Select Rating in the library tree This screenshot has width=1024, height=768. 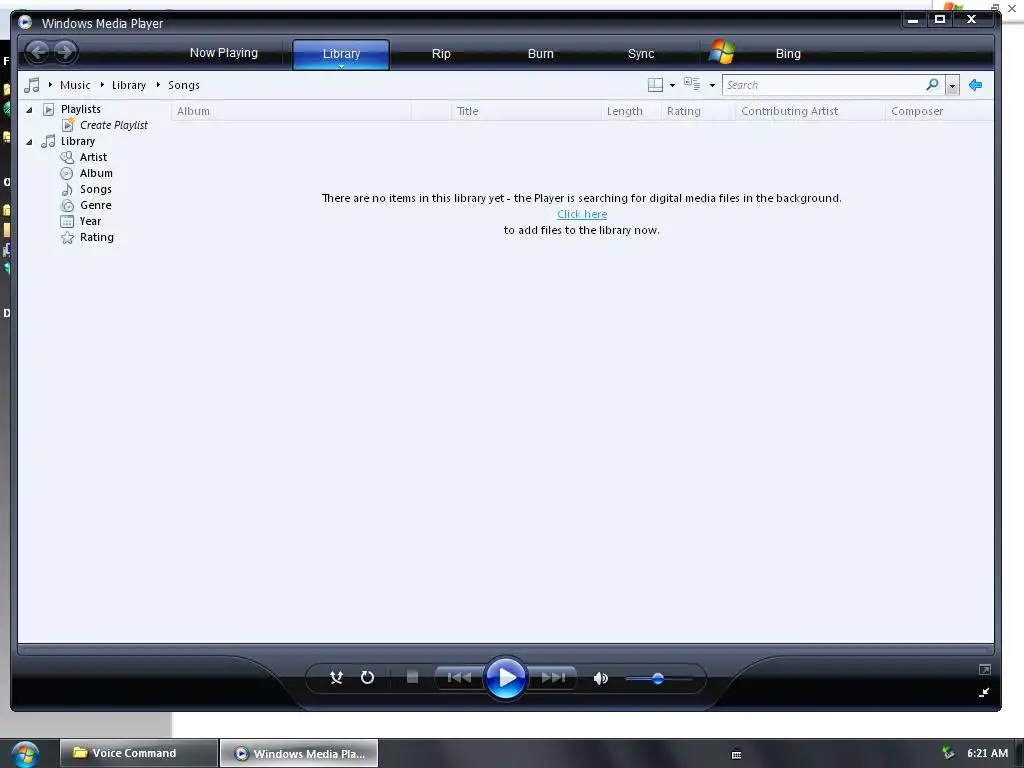pyautogui.click(x=97, y=237)
